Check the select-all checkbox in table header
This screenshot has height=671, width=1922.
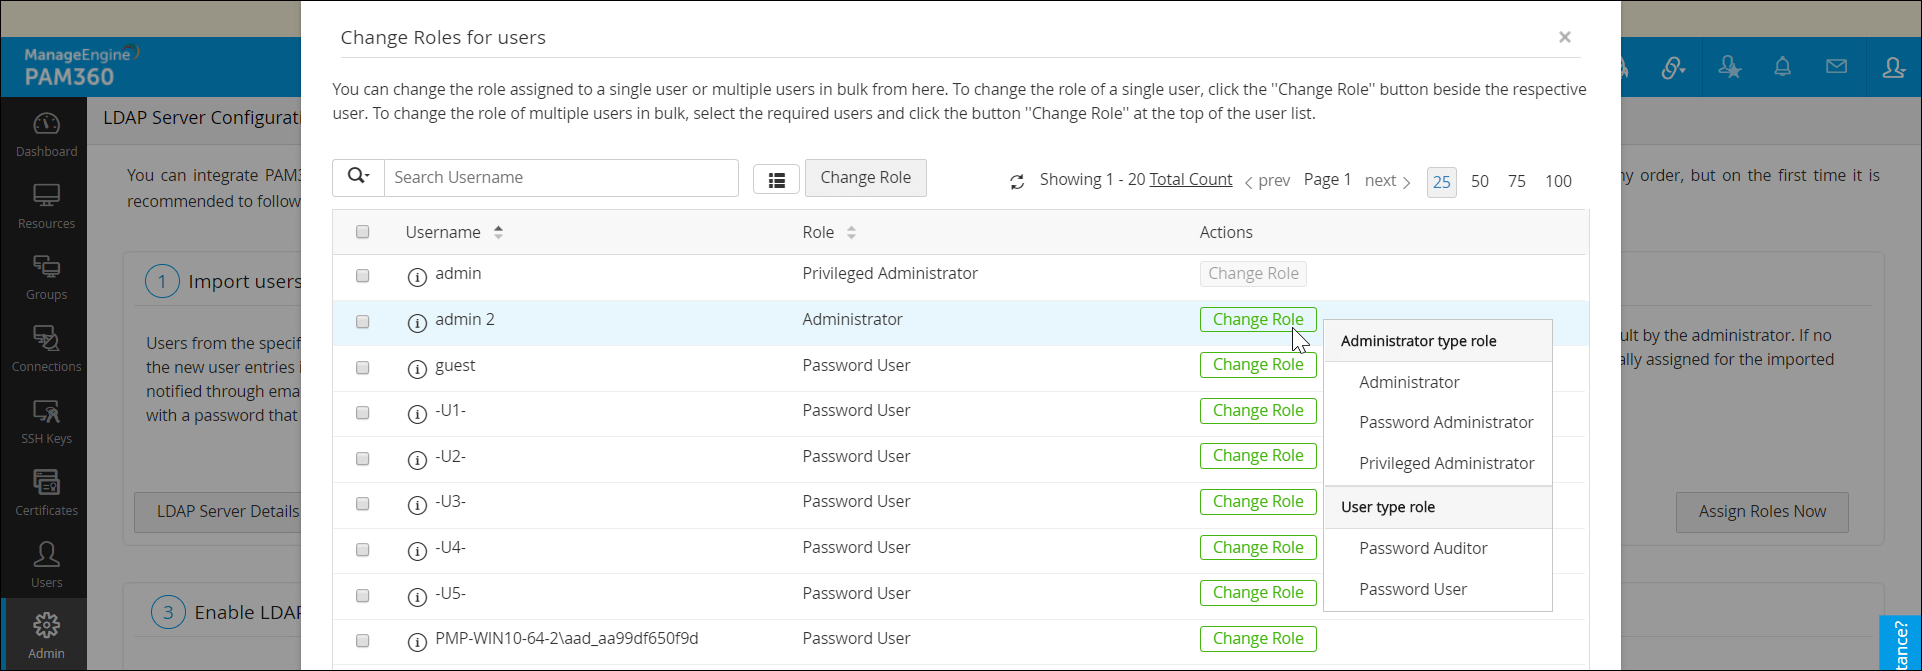[x=363, y=232]
